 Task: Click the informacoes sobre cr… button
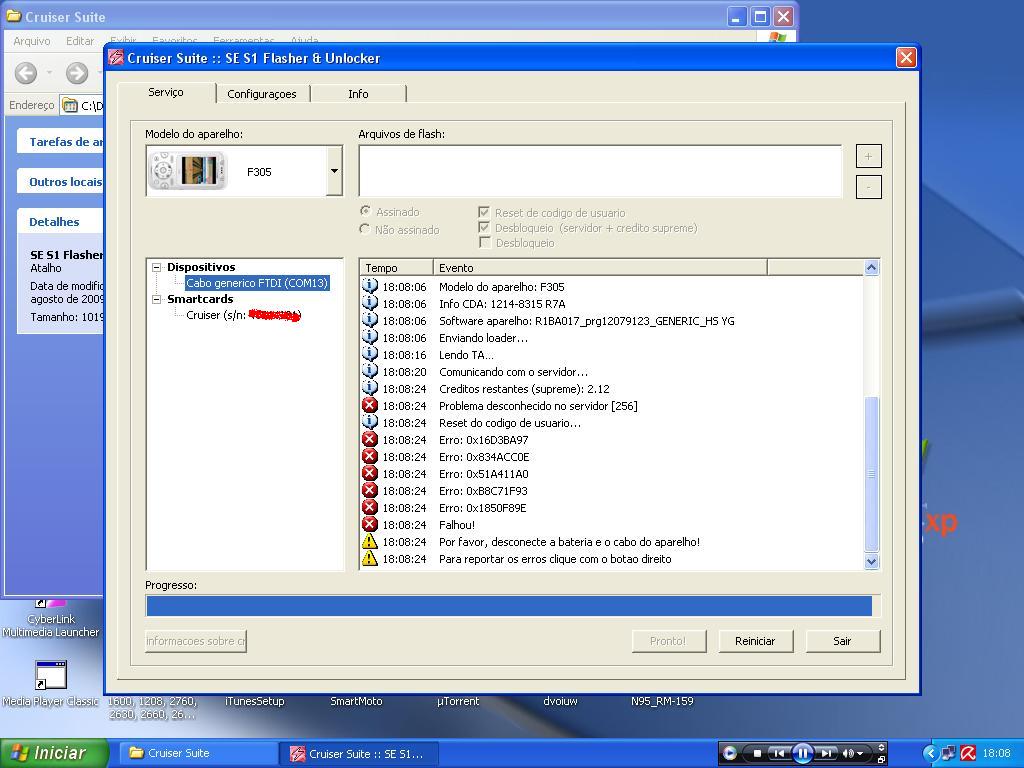pyautogui.click(x=196, y=641)
